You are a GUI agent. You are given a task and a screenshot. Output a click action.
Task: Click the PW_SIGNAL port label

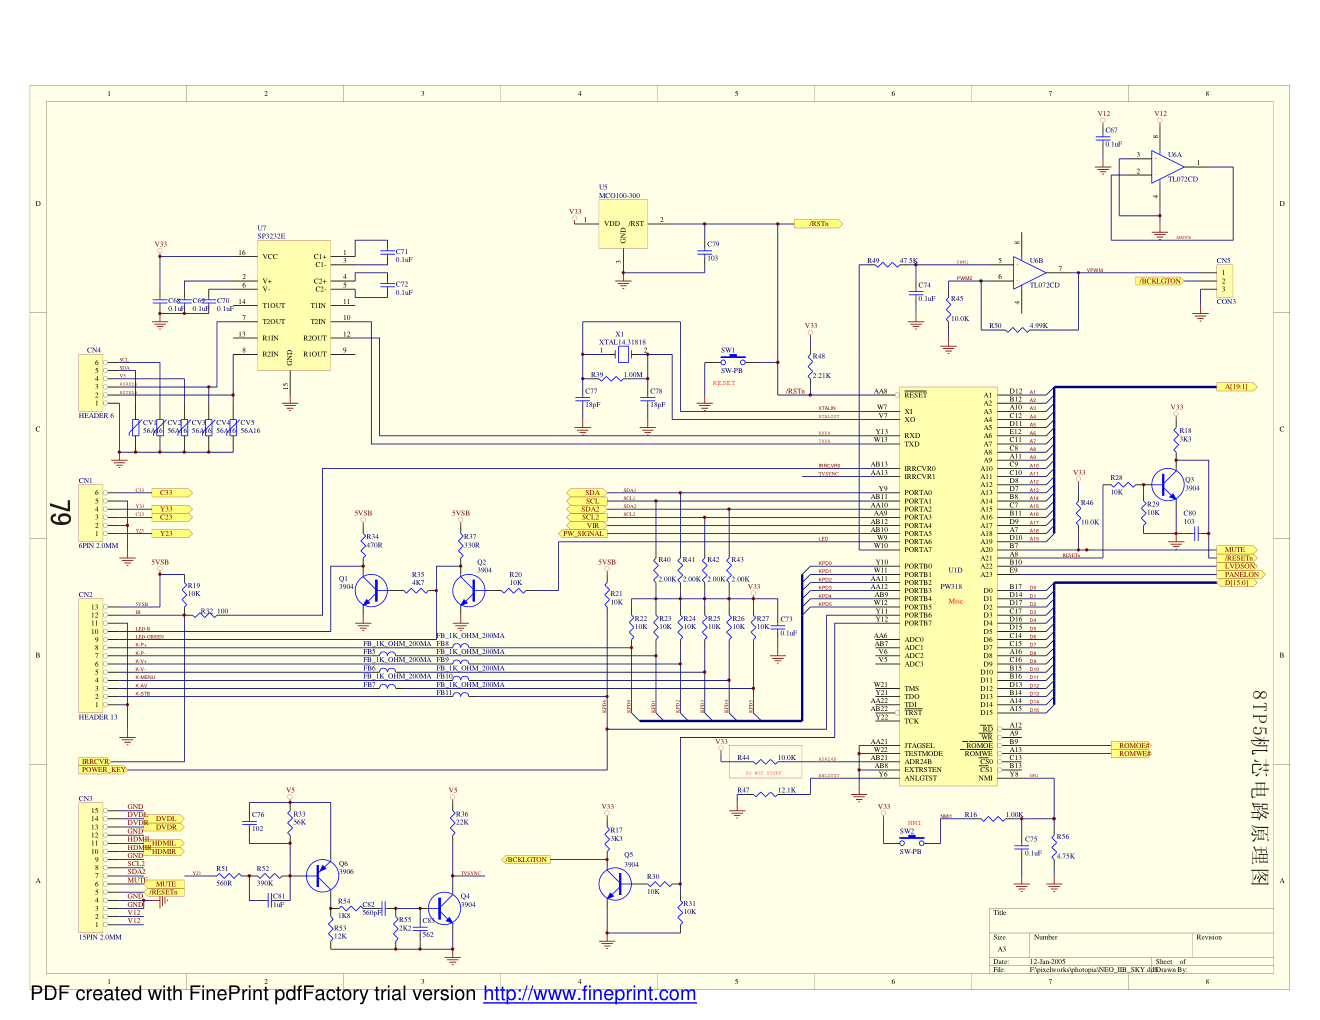click(584, 534)
